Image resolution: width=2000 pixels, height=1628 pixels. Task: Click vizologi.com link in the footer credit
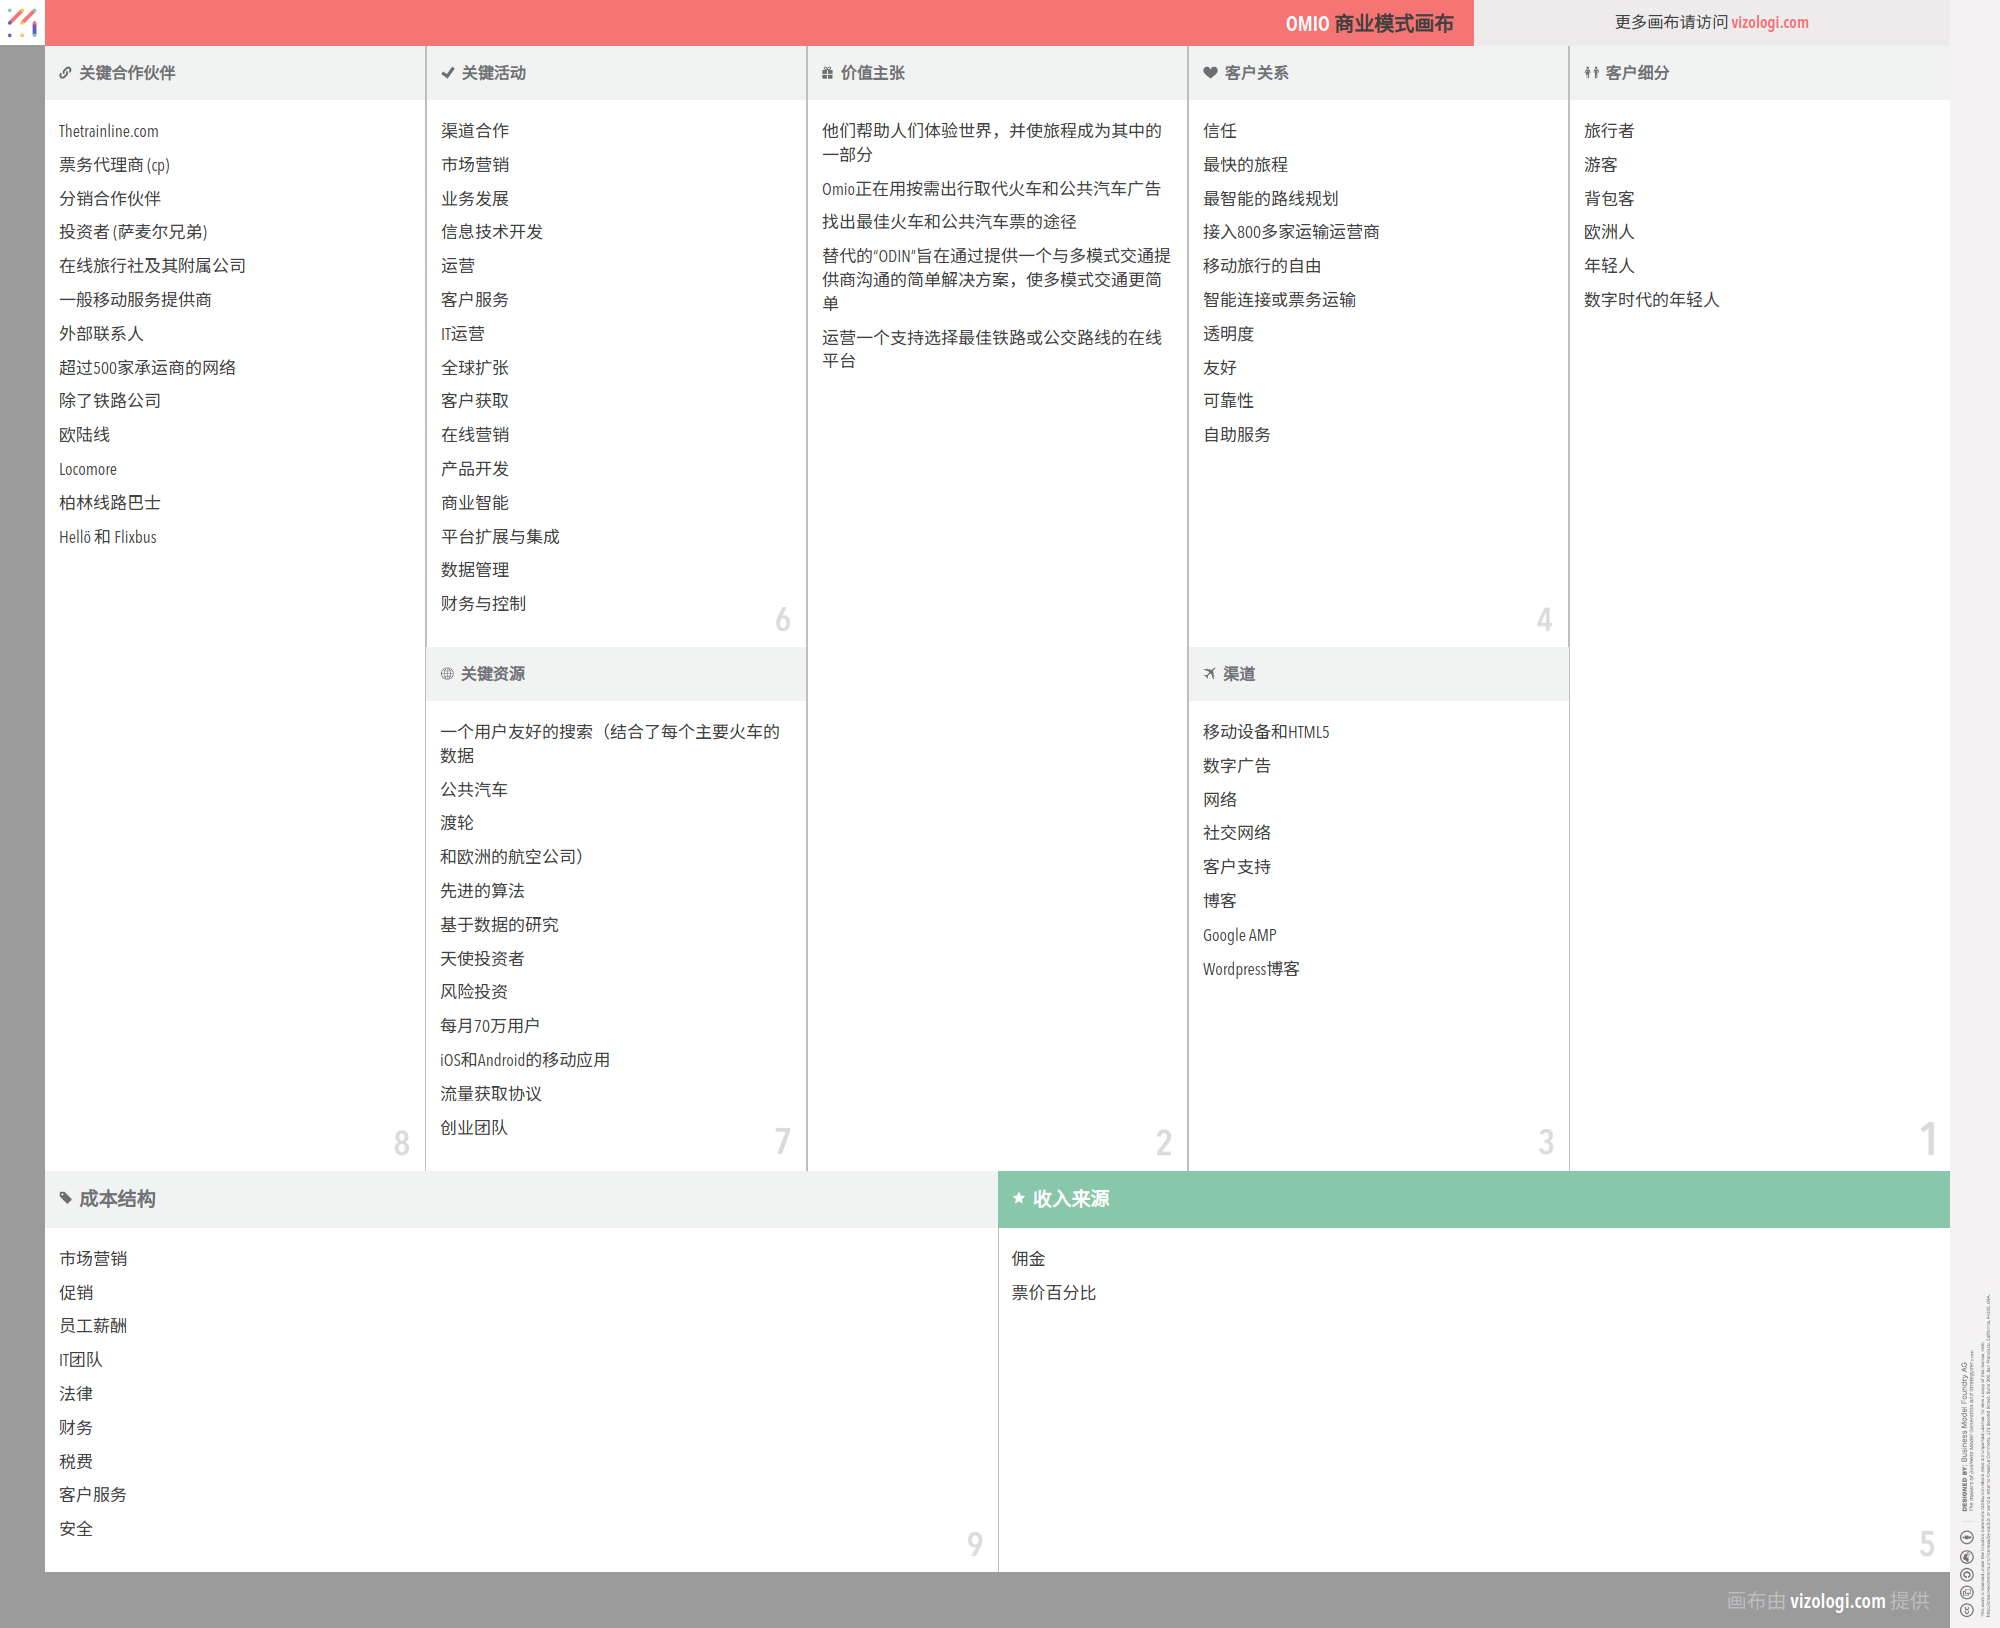[1836, 1600]
